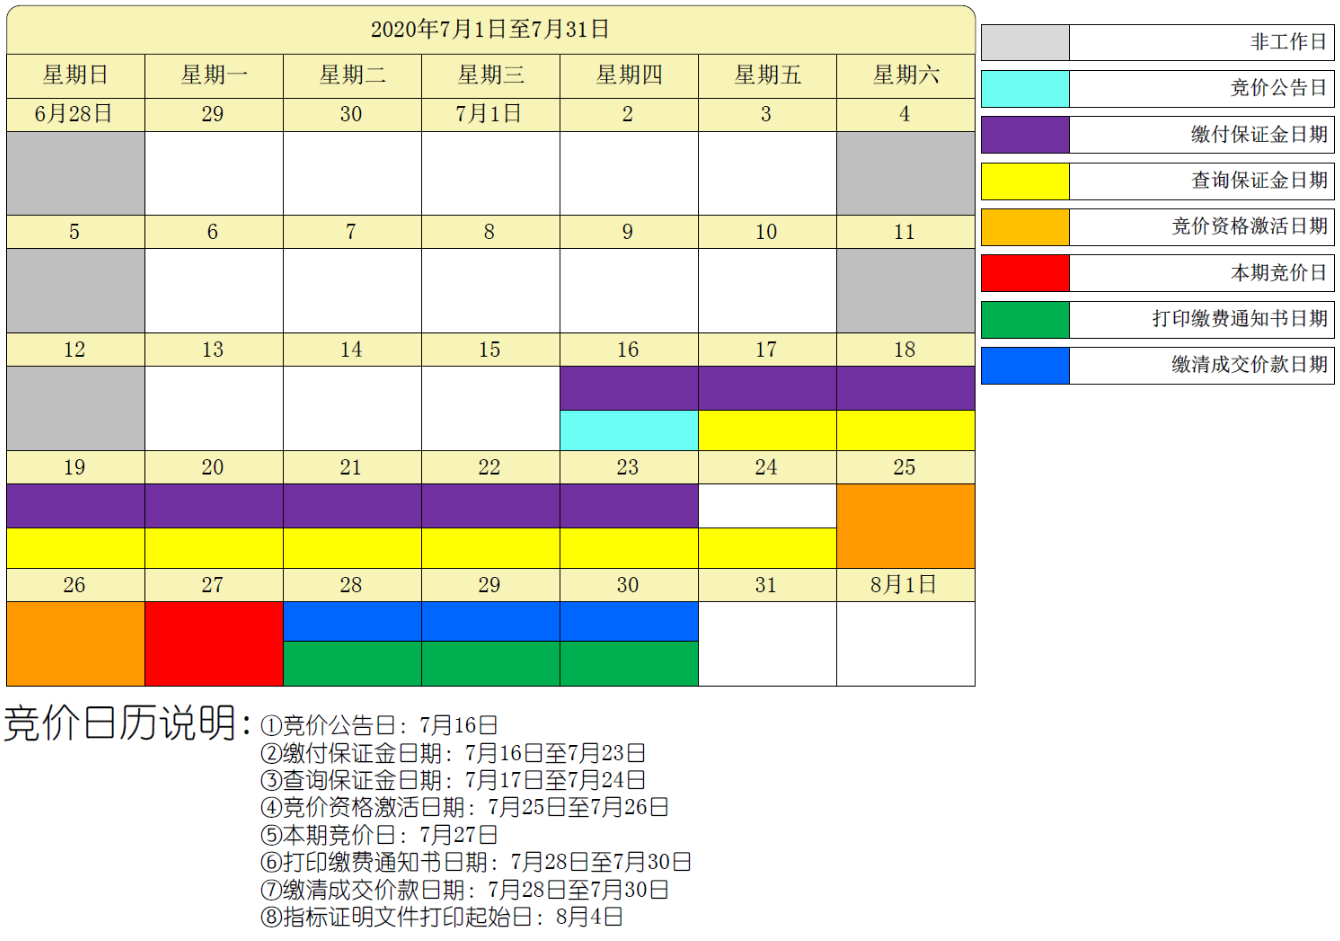Click the red 本期竞价日 legend swatch
This screenshot has width=1340, height=941.
pos(1025,273)
